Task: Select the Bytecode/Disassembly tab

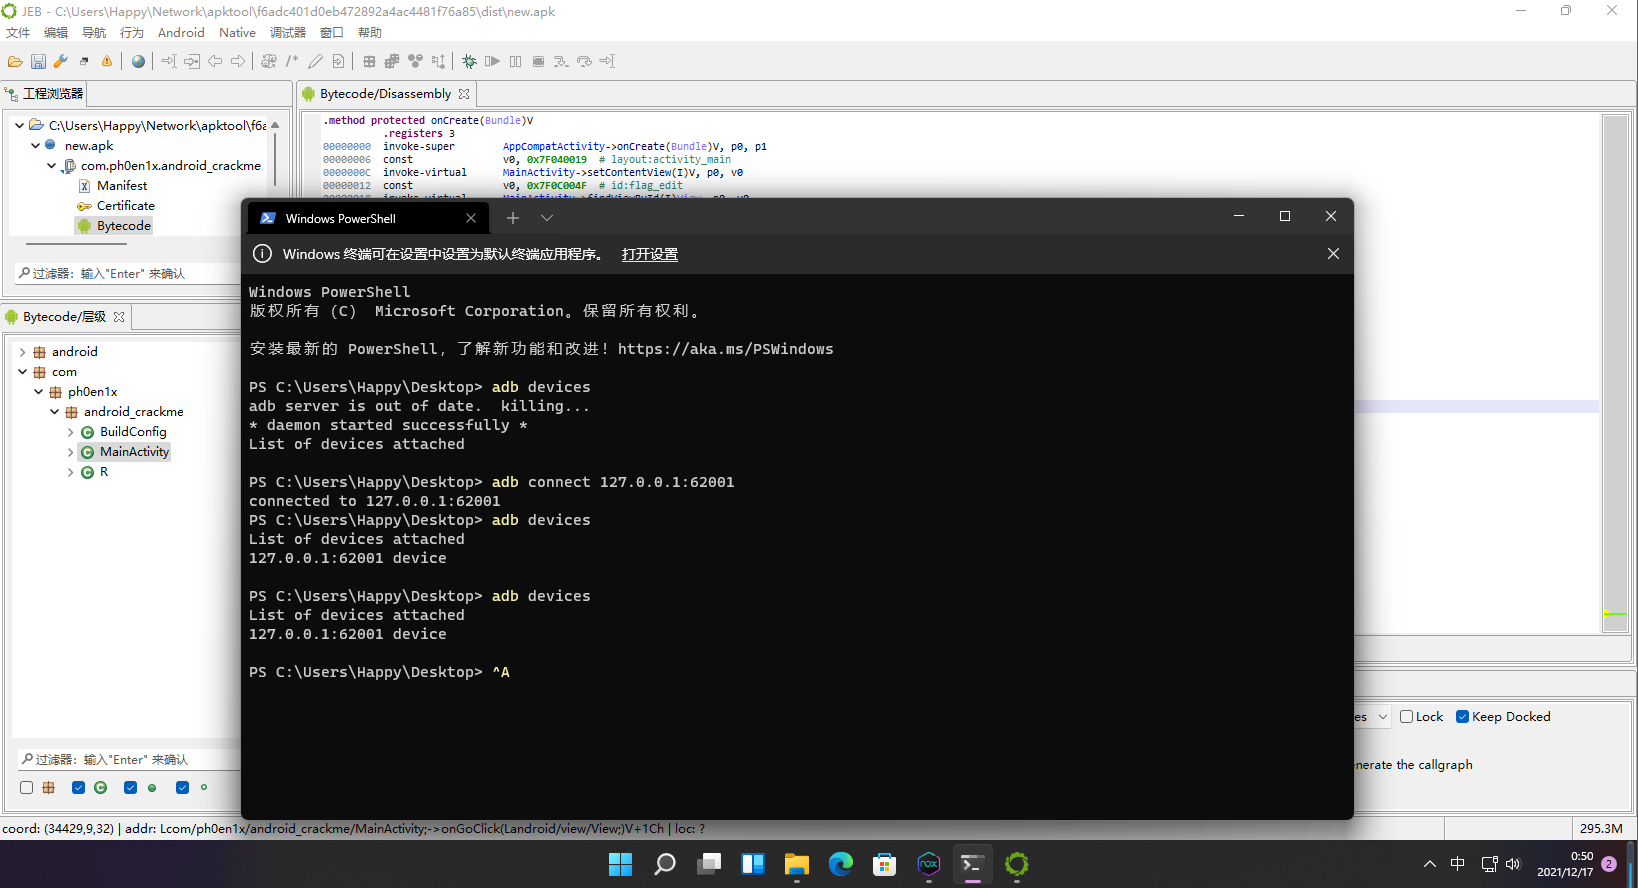Action: [x=385, y=94]
